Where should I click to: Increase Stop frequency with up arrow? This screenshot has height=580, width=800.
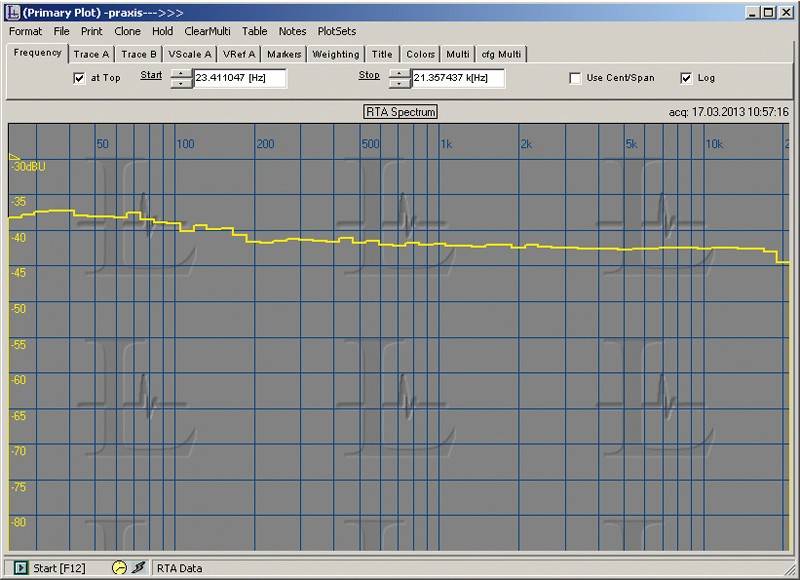[x=399, y=74]
